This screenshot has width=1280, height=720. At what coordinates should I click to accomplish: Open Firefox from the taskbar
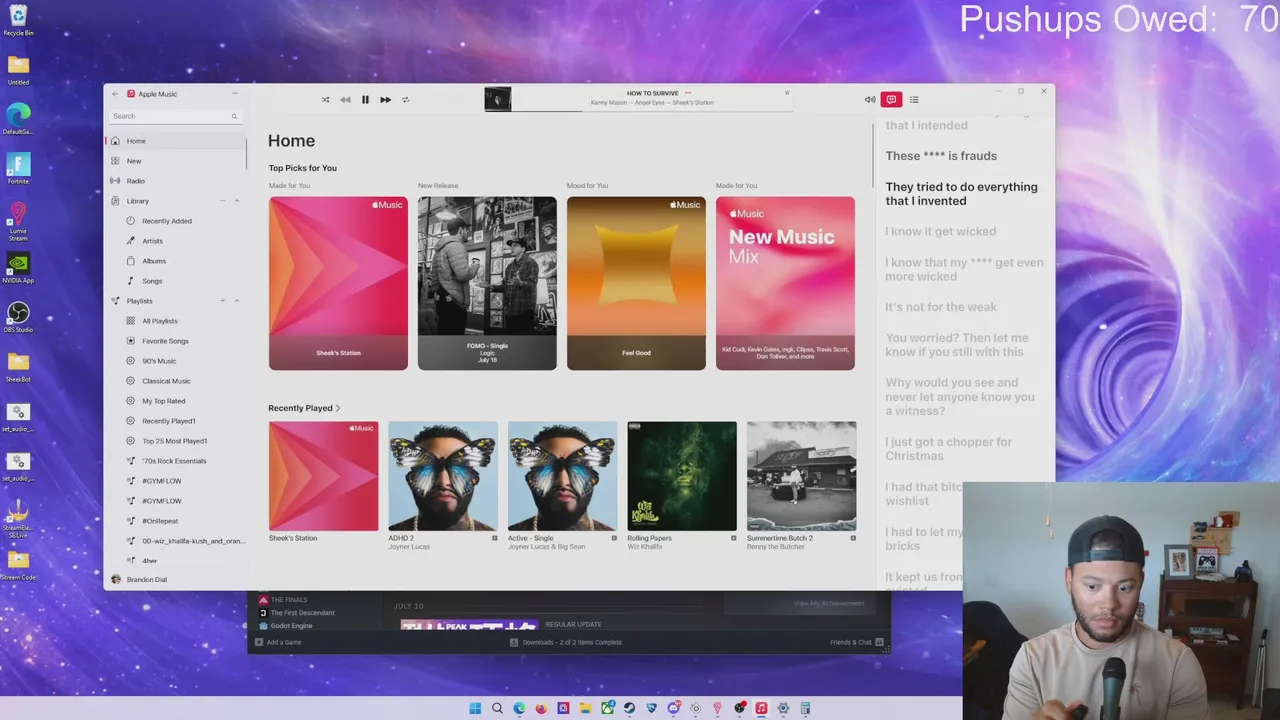point(541,708)
